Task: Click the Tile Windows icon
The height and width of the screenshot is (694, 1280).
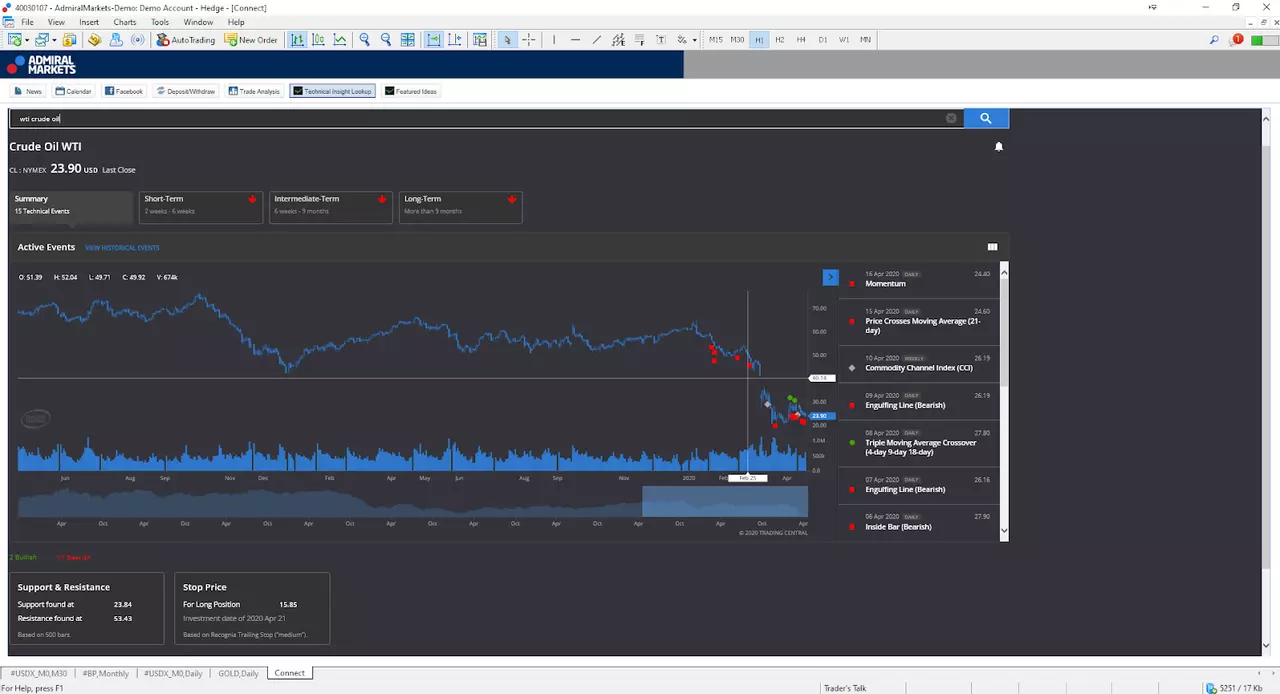Action: 408,40
